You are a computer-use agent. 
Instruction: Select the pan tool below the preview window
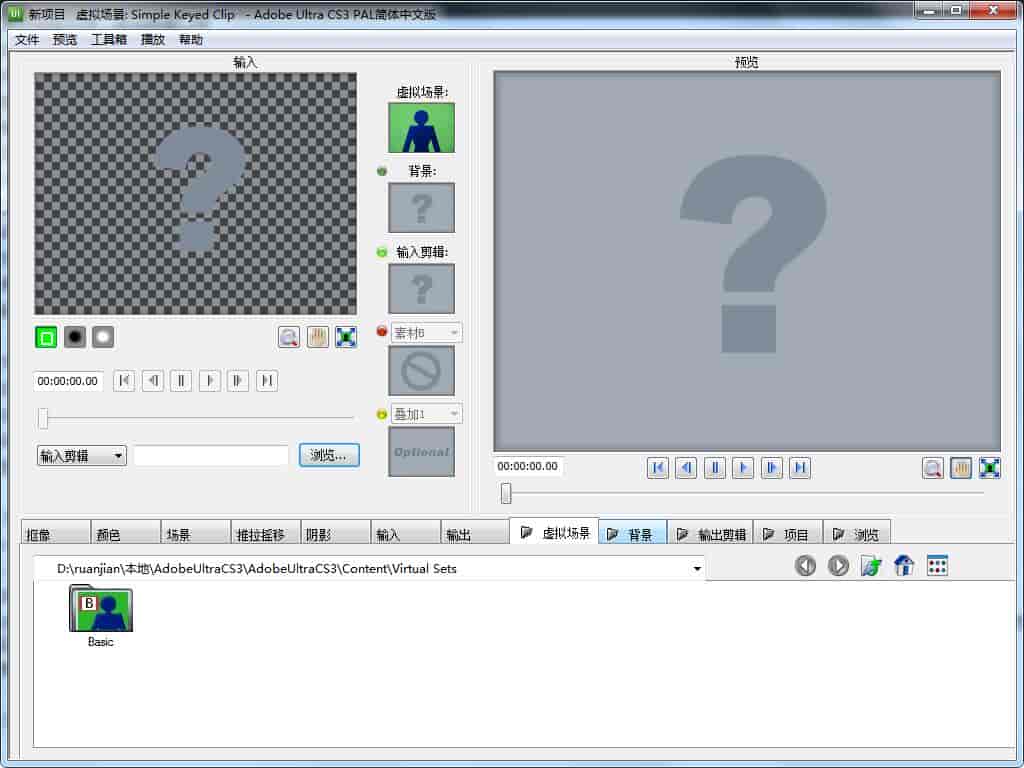[x=960, y=467]
